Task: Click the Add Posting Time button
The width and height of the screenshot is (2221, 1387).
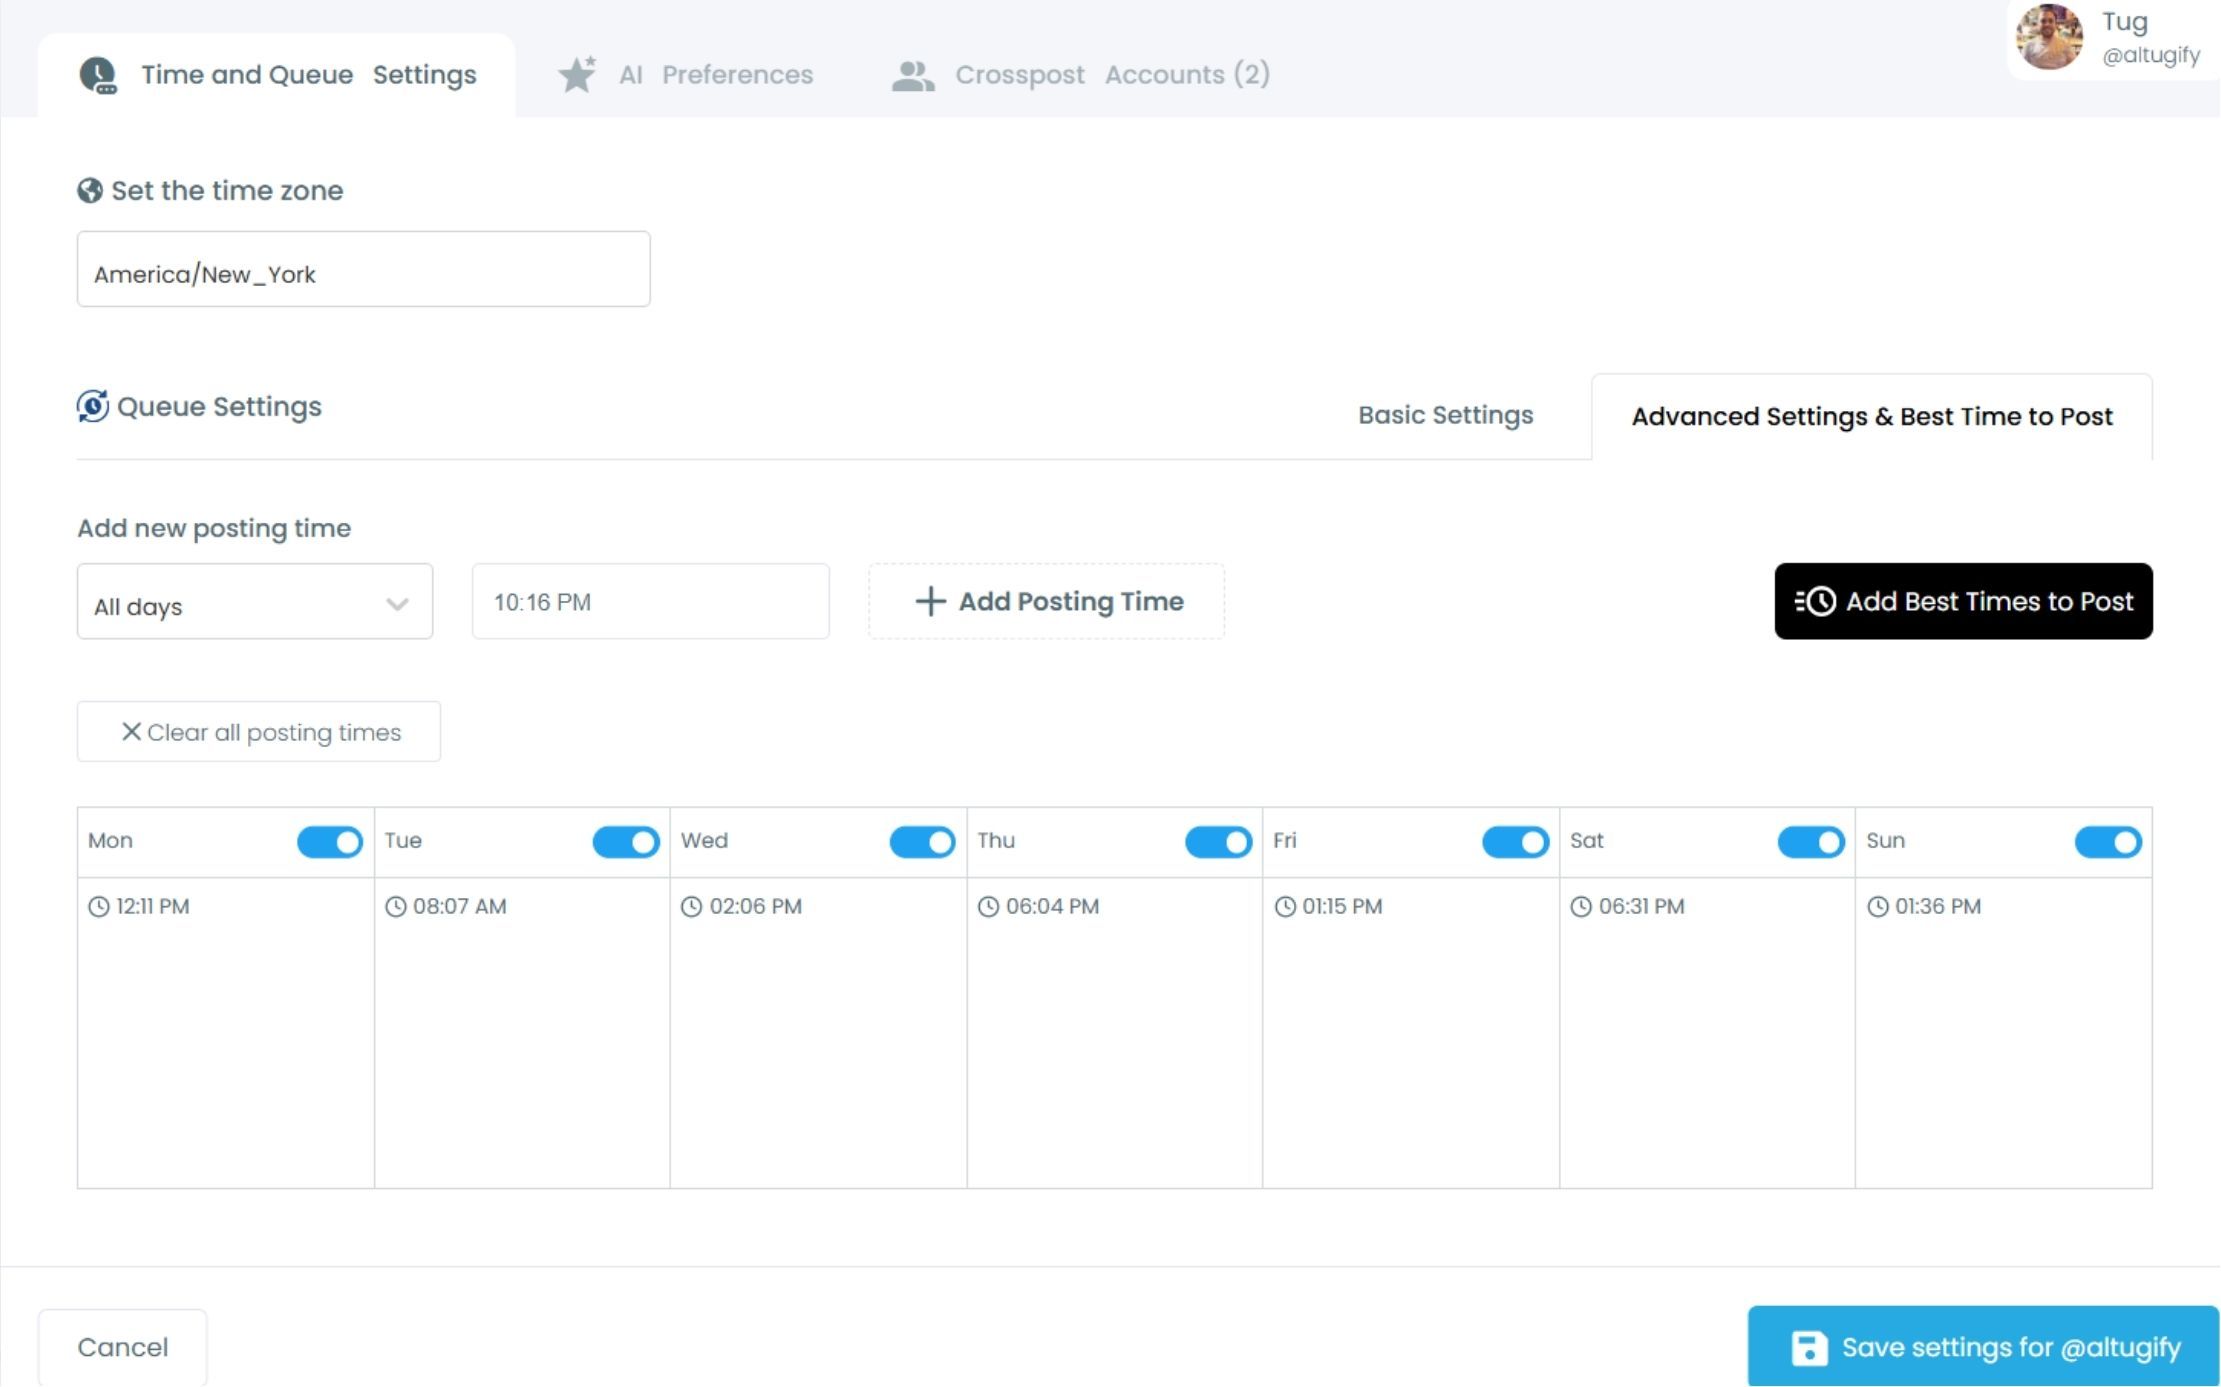Action: pyautogui.click(x=1045, y=601)
